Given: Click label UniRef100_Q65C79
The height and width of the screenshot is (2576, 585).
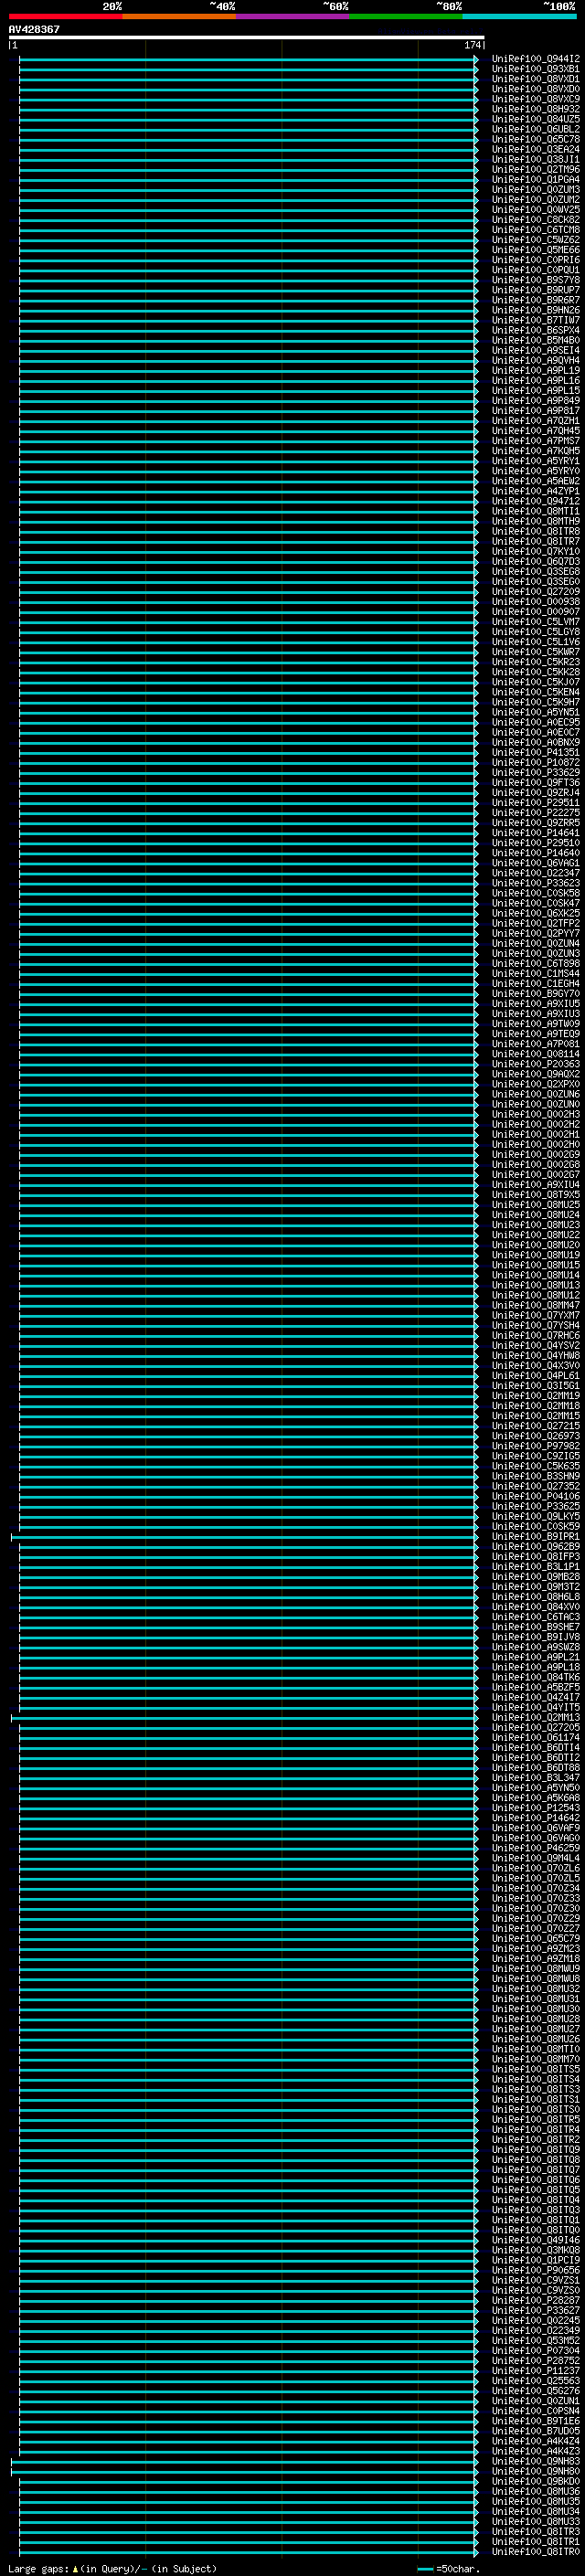Looking at the screenshot, I should (536, 1938).
